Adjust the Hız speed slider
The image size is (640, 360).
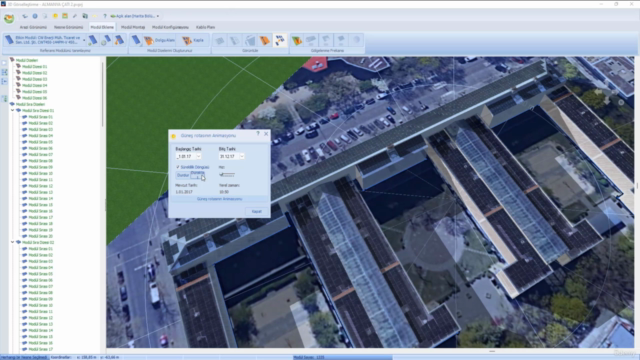(x=227, y=175)
